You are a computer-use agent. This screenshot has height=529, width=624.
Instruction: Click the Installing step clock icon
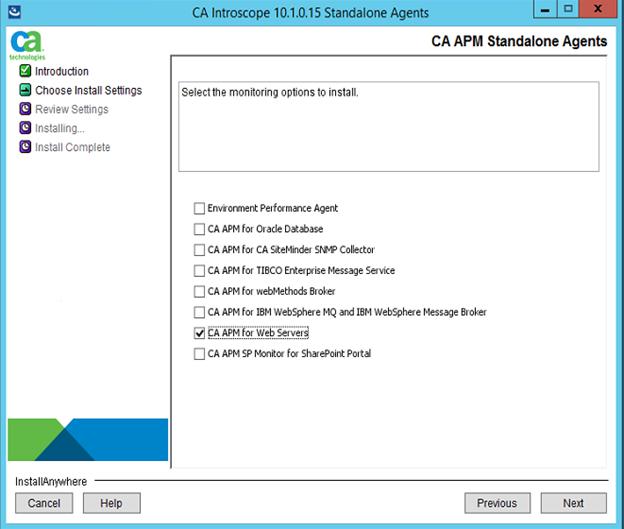(25, 128)
